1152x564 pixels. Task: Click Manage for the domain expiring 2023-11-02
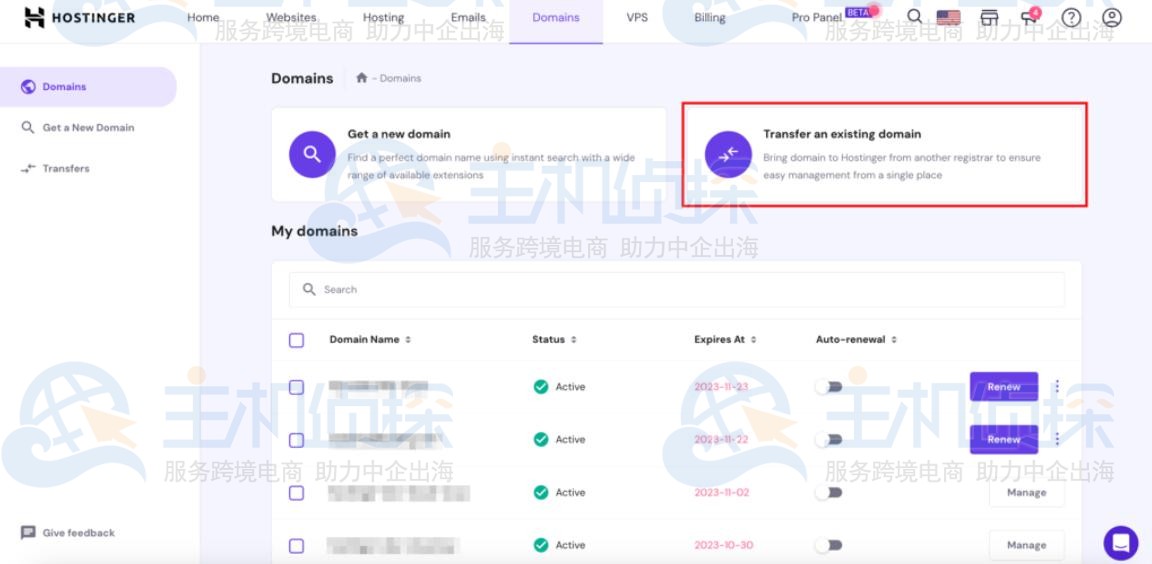pos(1027,492)
